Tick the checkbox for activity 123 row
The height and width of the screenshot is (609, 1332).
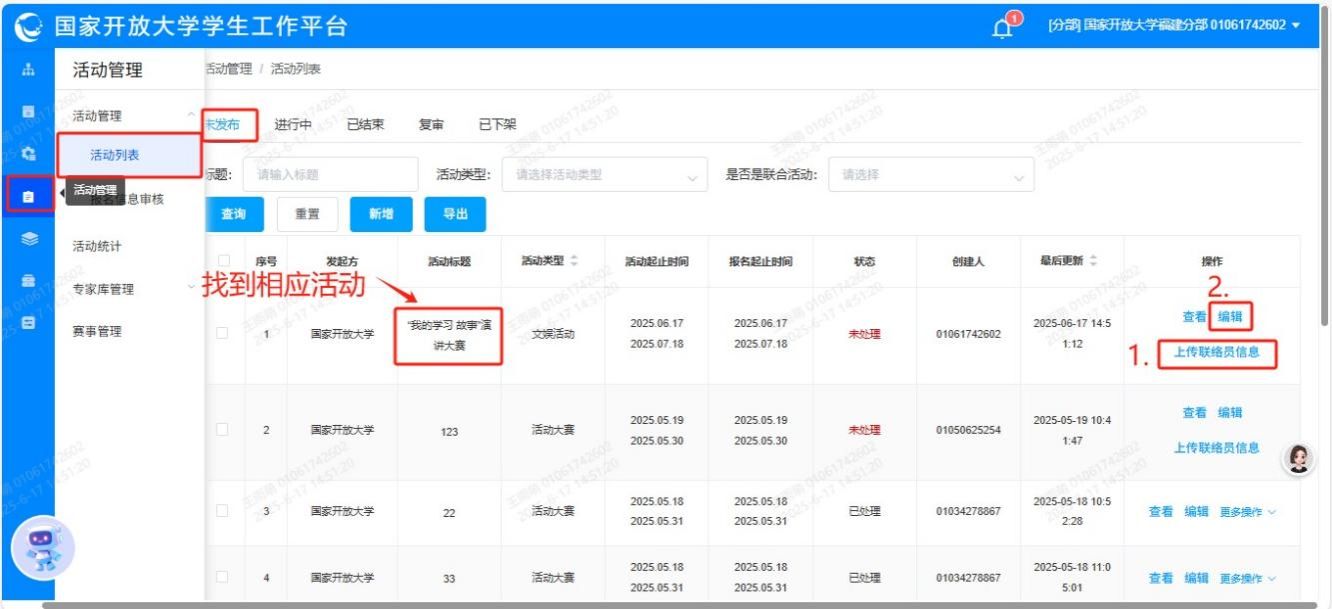pyautogui.click(x=223, y=429)
